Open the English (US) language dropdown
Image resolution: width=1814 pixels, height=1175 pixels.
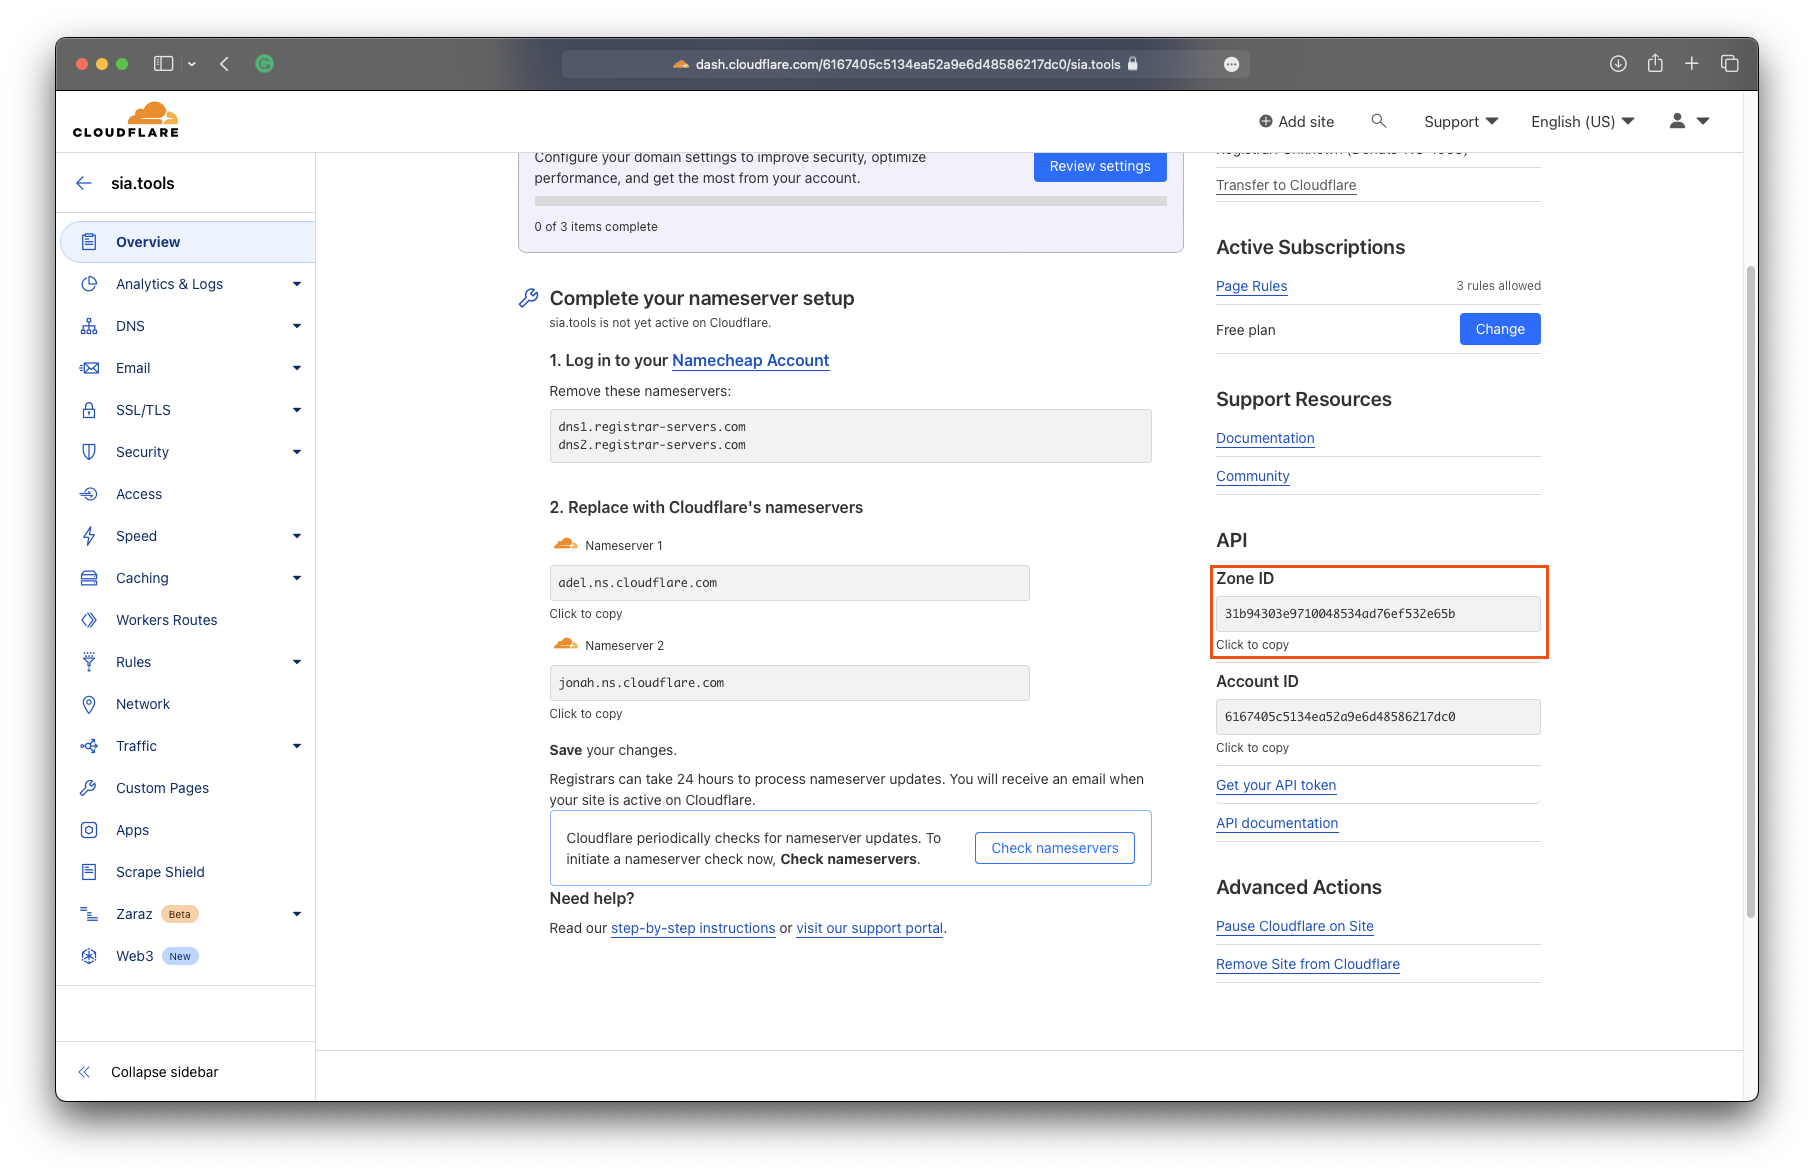pyautogui.click(x=1582, y=121)
